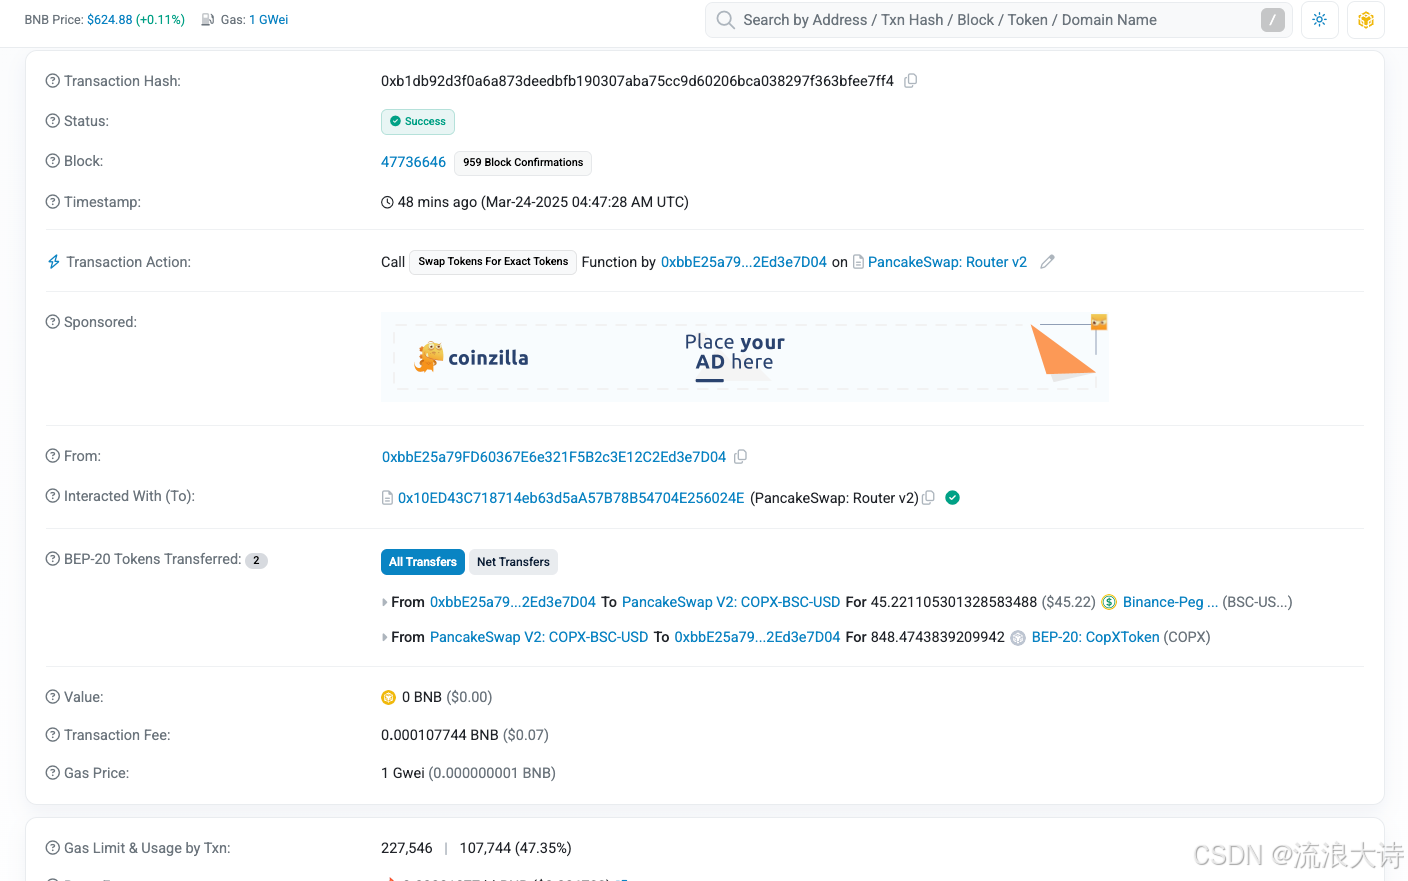The width and height of the screenshot is (1408, 881).
Task: Select the transaction hash text 0xb1db92d3f0a6…
Action: pos(637,81)
